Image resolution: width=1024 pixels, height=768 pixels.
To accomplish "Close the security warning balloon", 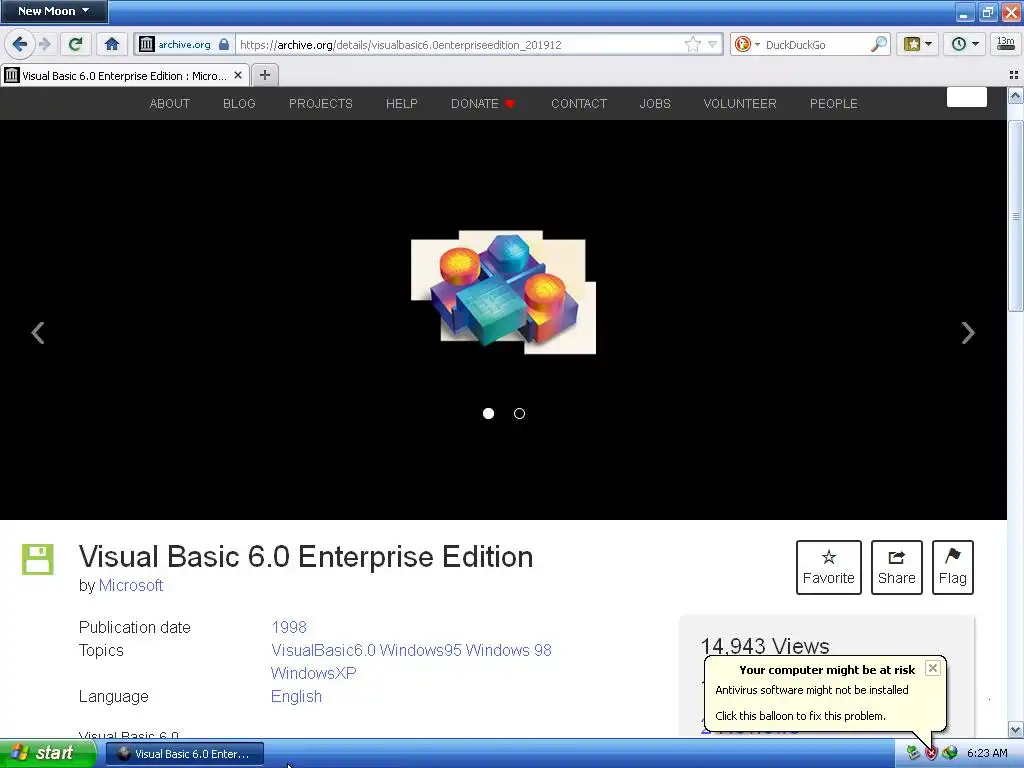I will pyautogui.click(x=933, y=668).
